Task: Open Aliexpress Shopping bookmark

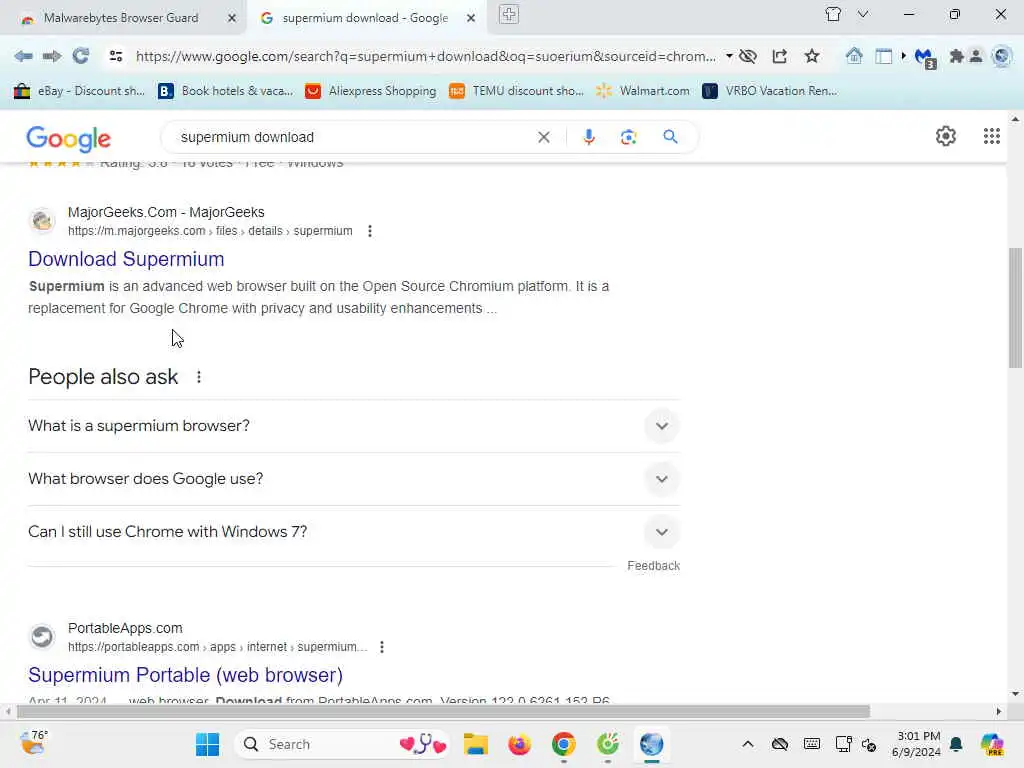Action: 370,91
